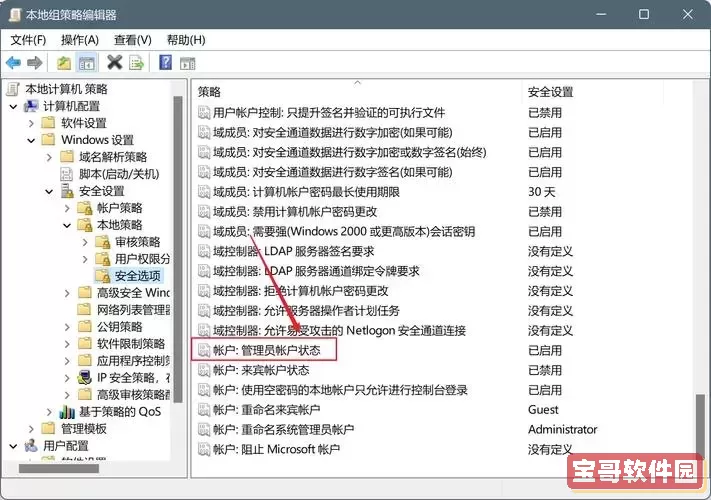
Task: Expand the 审核策略 tree node
Action: pos(85,242)
